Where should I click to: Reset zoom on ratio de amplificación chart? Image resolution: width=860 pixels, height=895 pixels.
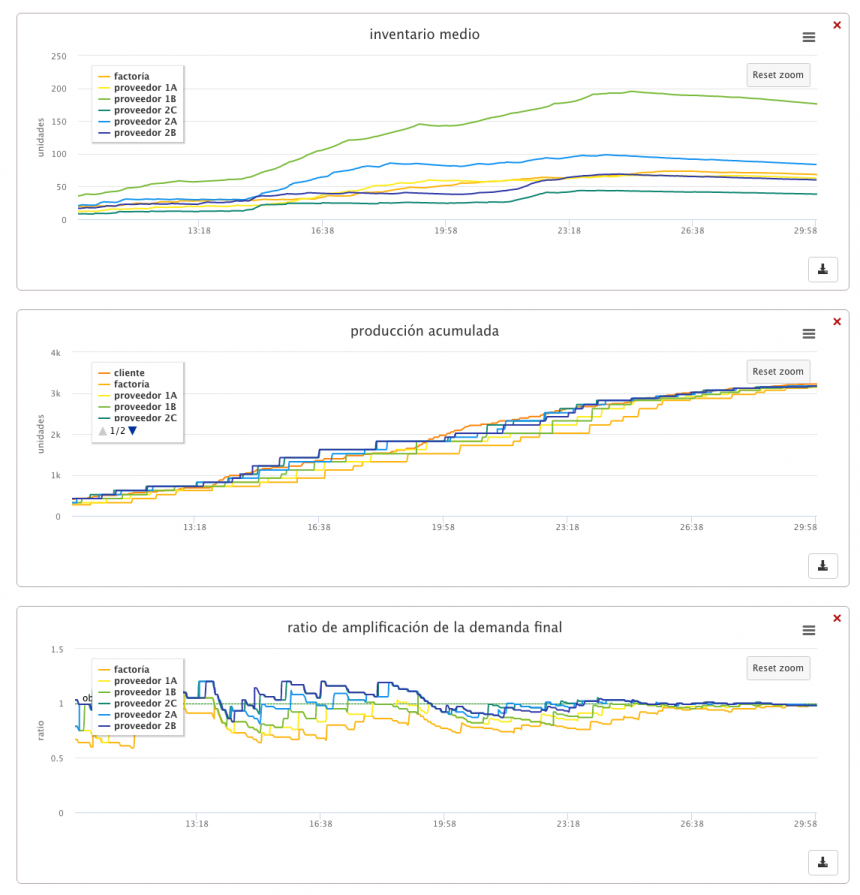click(x=777, y=668)
